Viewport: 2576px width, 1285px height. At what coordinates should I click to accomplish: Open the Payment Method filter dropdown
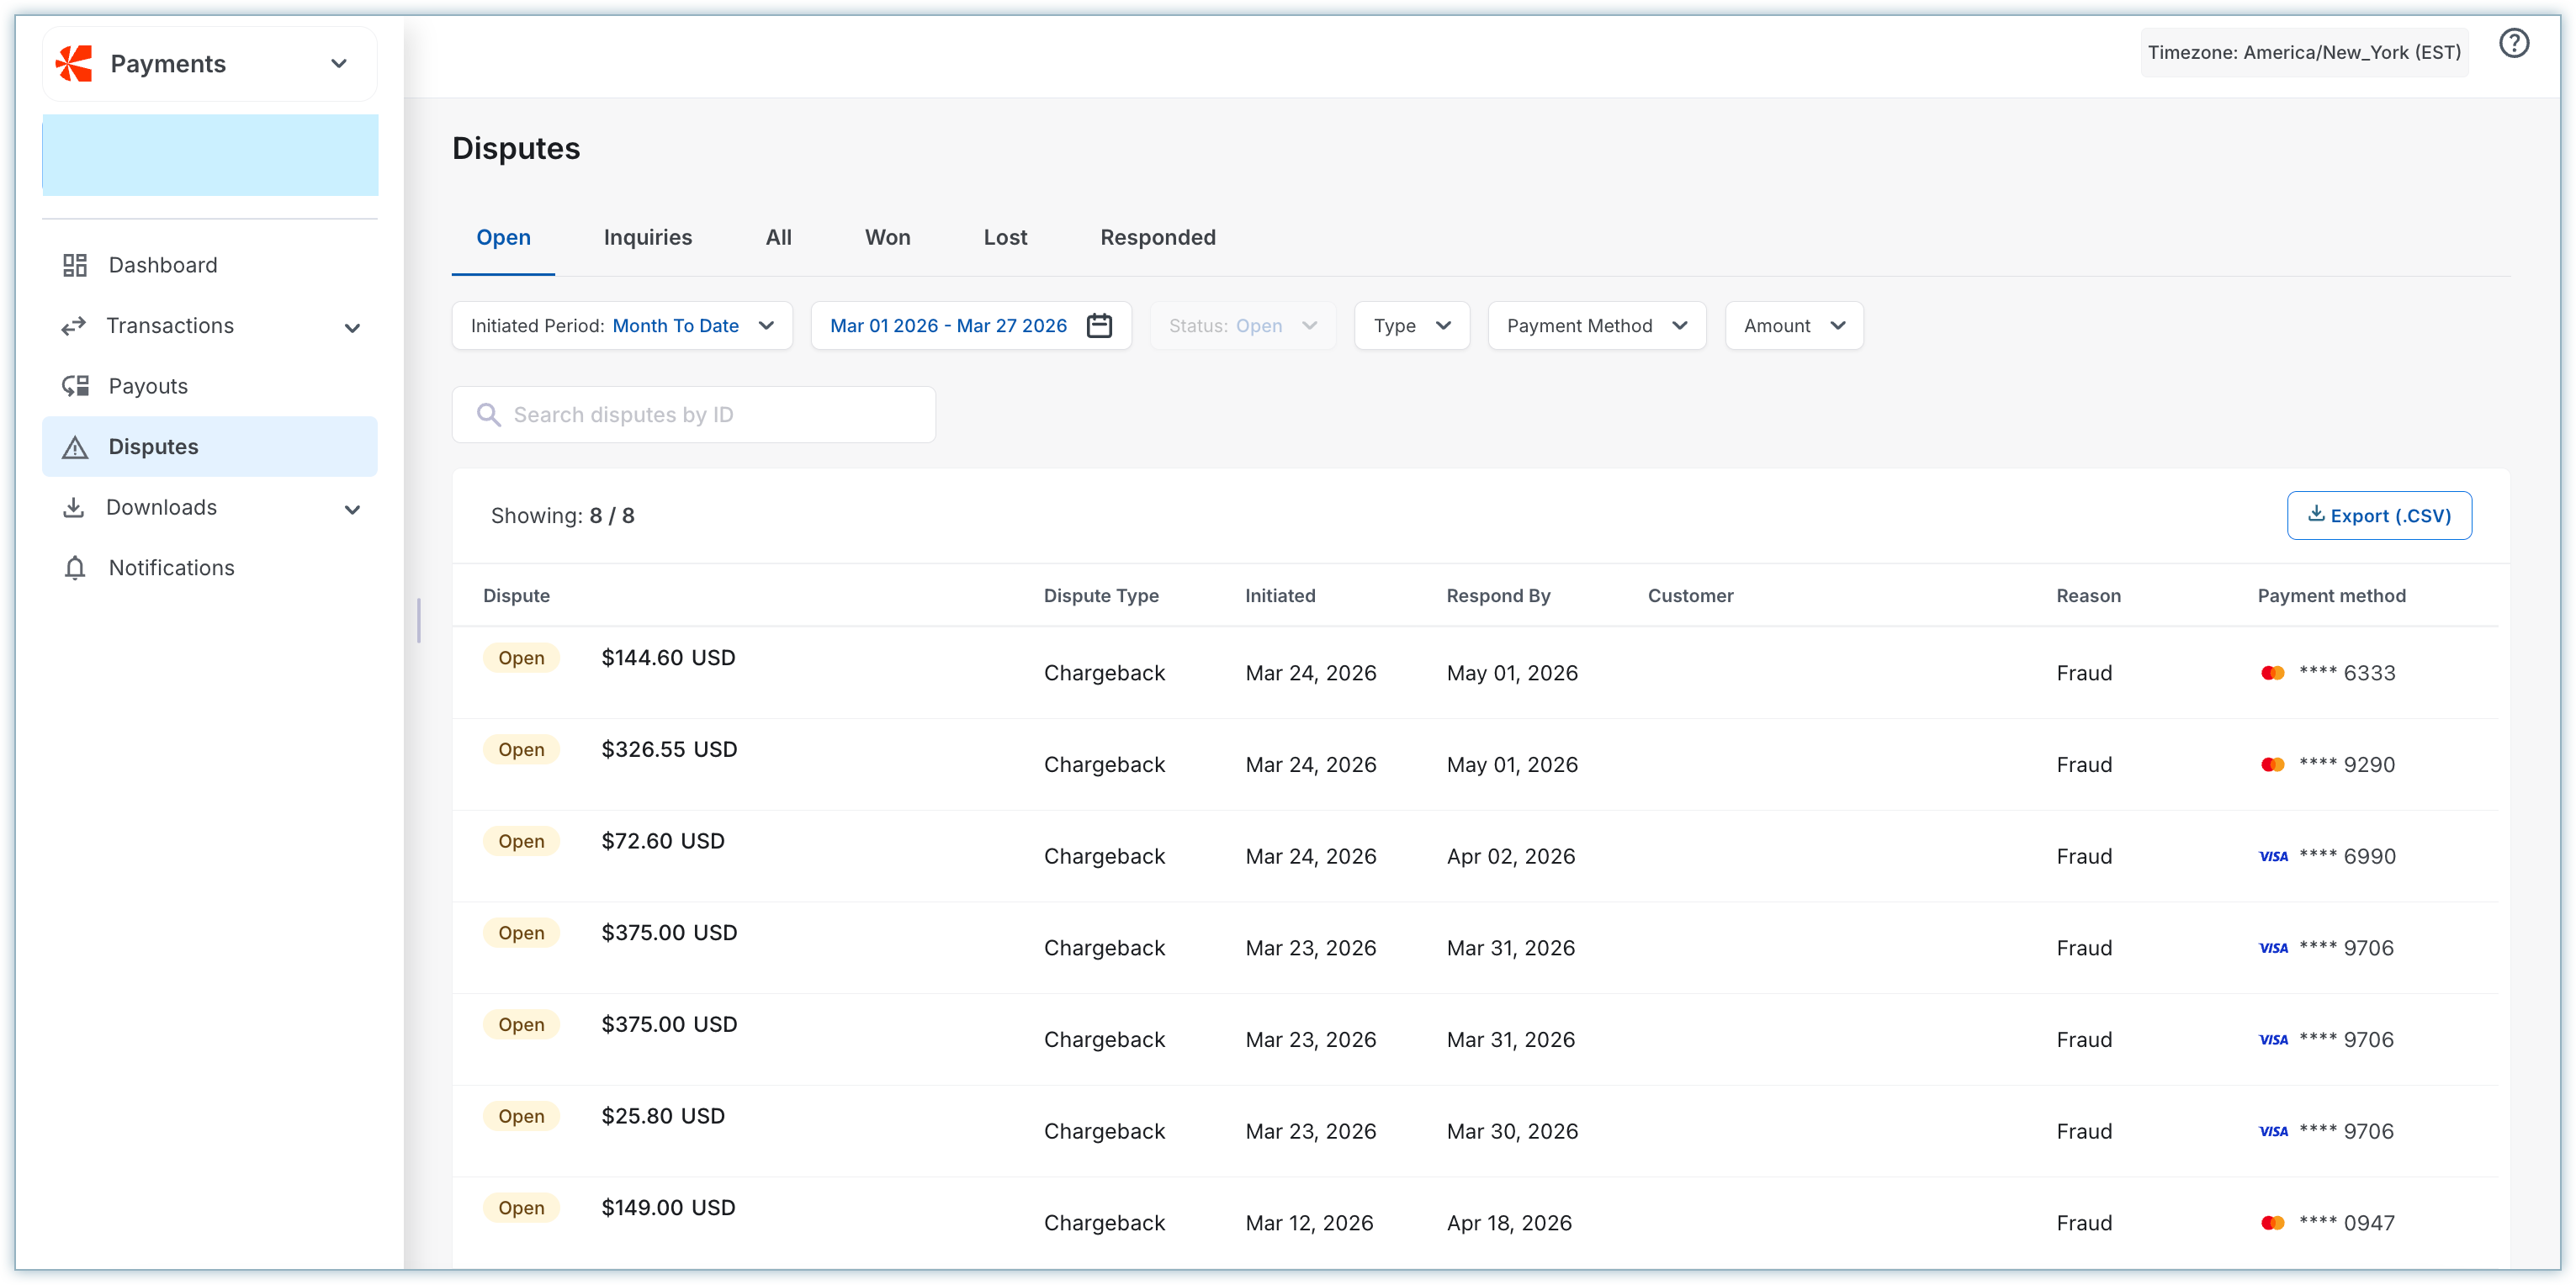click(1596, 326)
